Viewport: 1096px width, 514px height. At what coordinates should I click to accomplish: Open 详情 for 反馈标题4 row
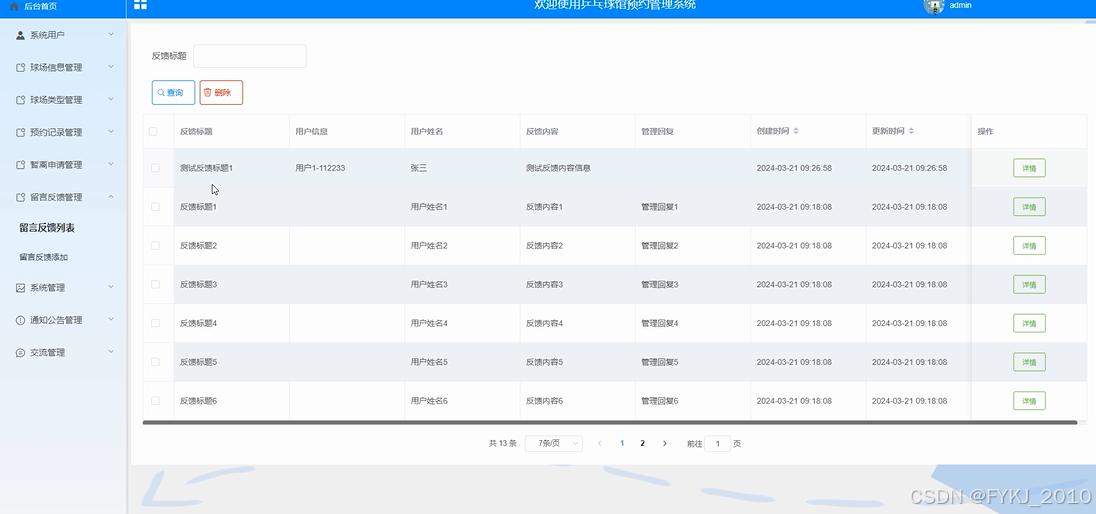(1029, 323)
